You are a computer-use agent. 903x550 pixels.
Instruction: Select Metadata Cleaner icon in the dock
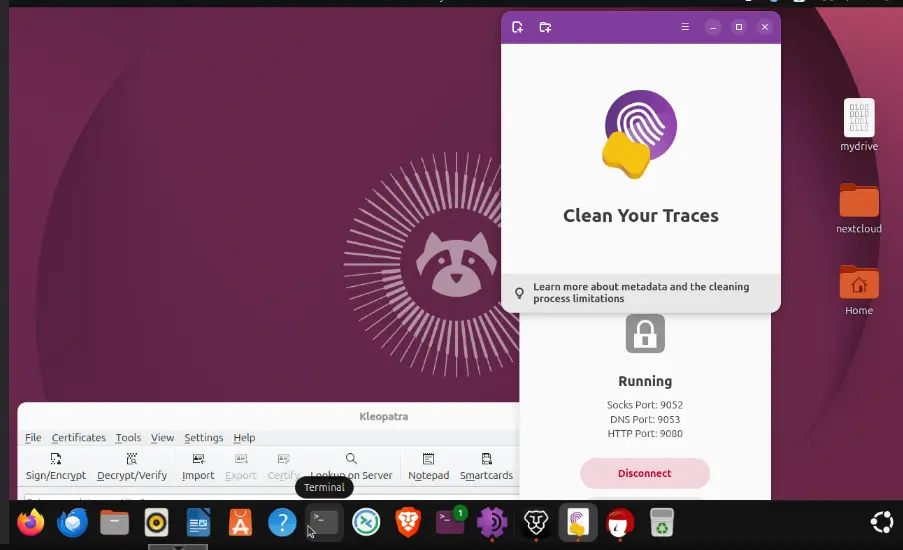(x=578, y=523)
